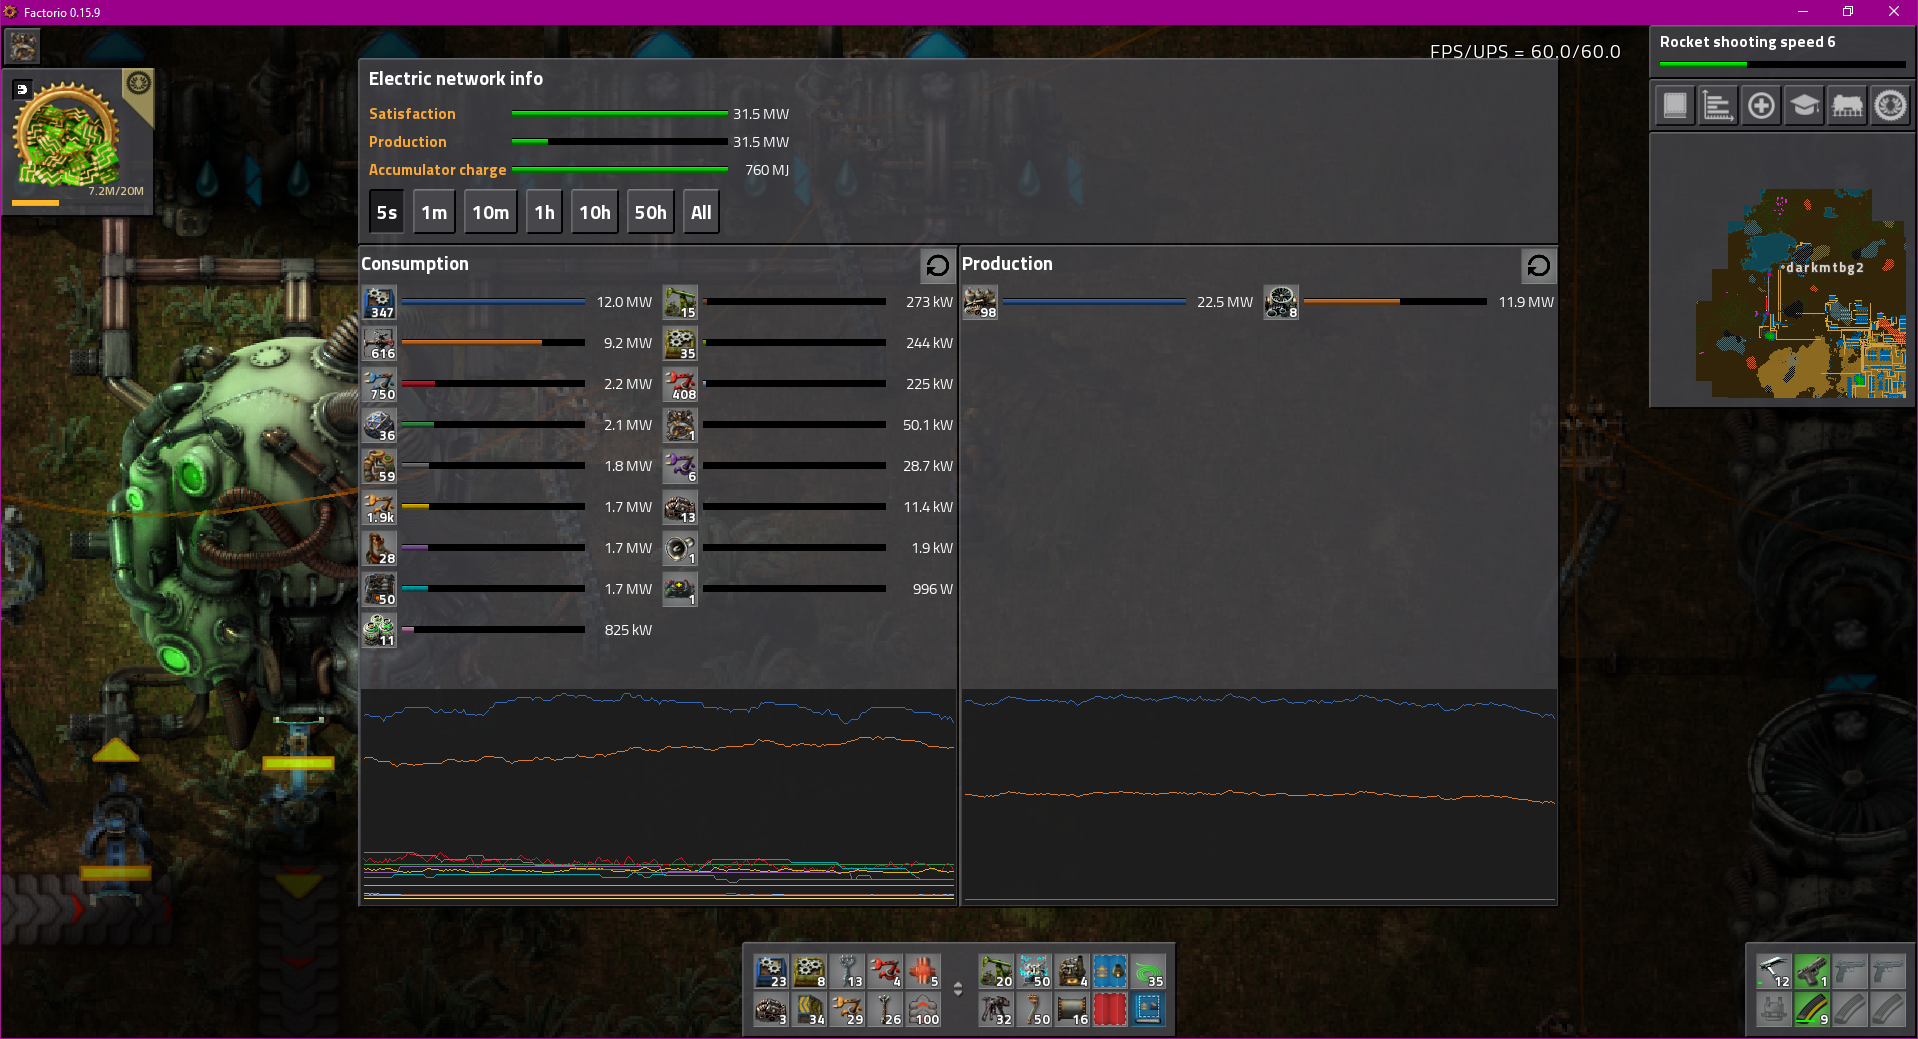1918x1039 pixels.
Task: Select programmable speaker icon in consumption list
Action: click(680, 548)
